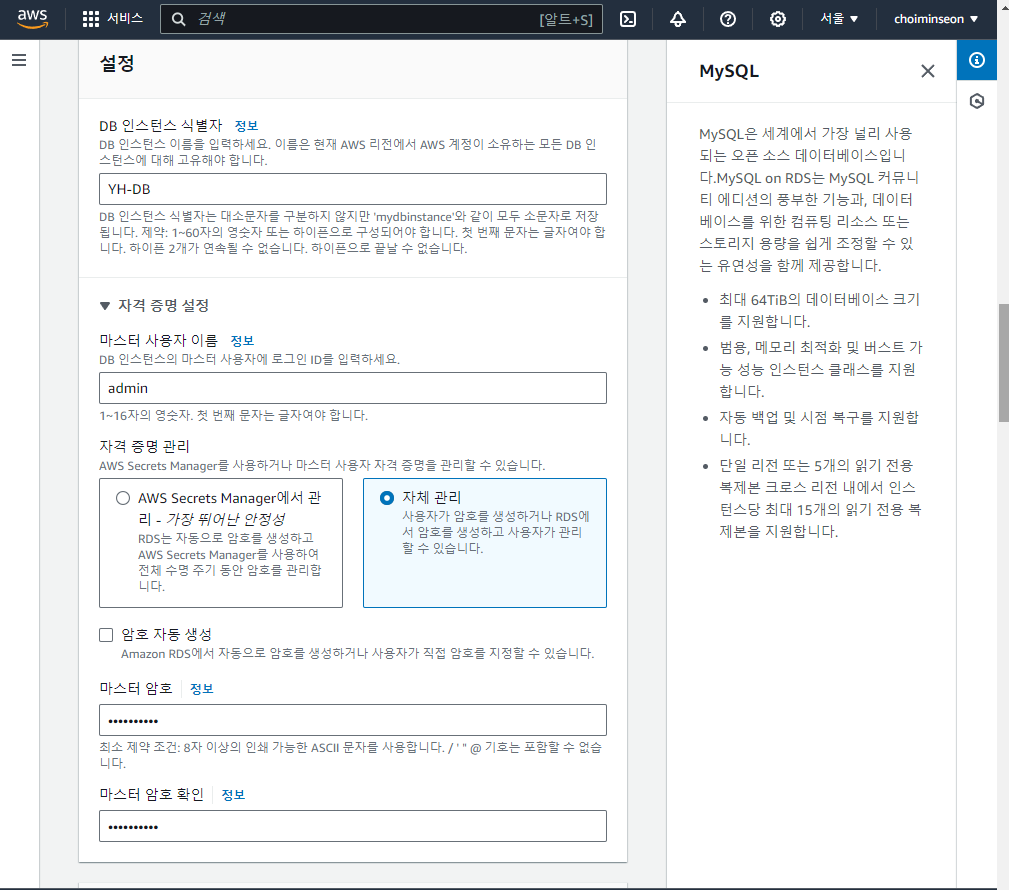The image size is (1009, 890).
Task: Click the '자동 백업 및 시점 복구' bullet
Action: [819, 428]
